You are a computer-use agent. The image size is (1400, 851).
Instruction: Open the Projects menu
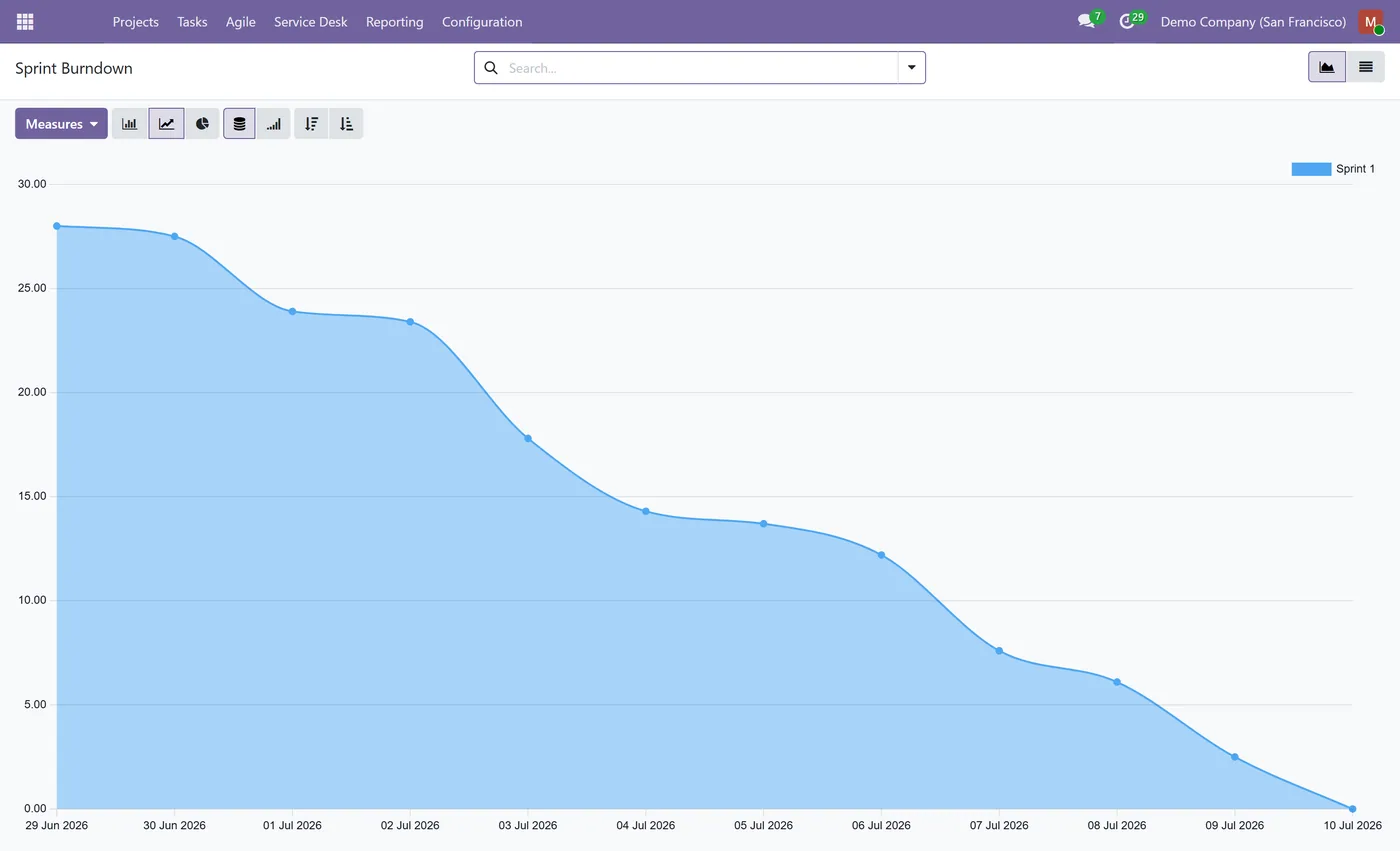pyautogui.click(x=135, y=21)
